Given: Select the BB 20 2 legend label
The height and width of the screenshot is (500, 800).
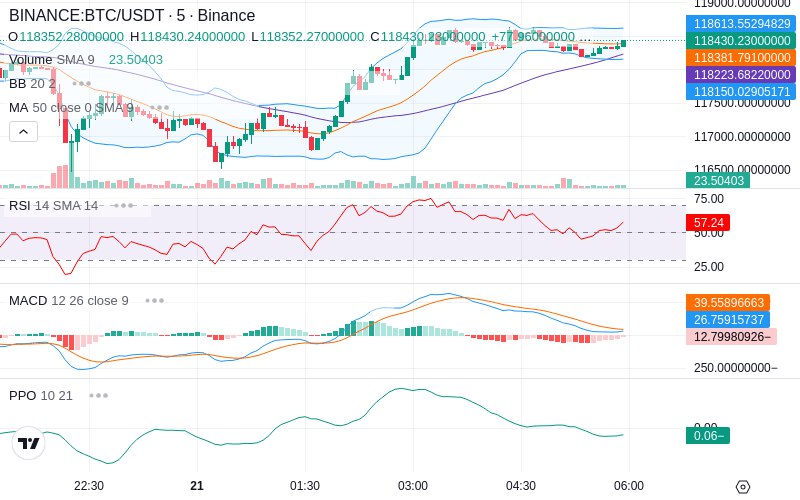Looking at the screenshot, I should (x=32, y=84).
